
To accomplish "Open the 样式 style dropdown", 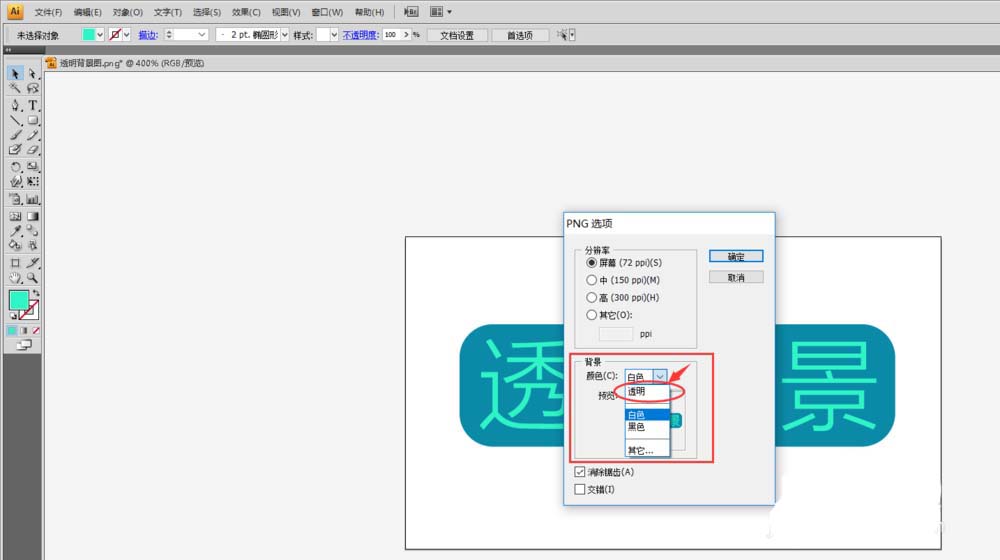I will (334, 35).
